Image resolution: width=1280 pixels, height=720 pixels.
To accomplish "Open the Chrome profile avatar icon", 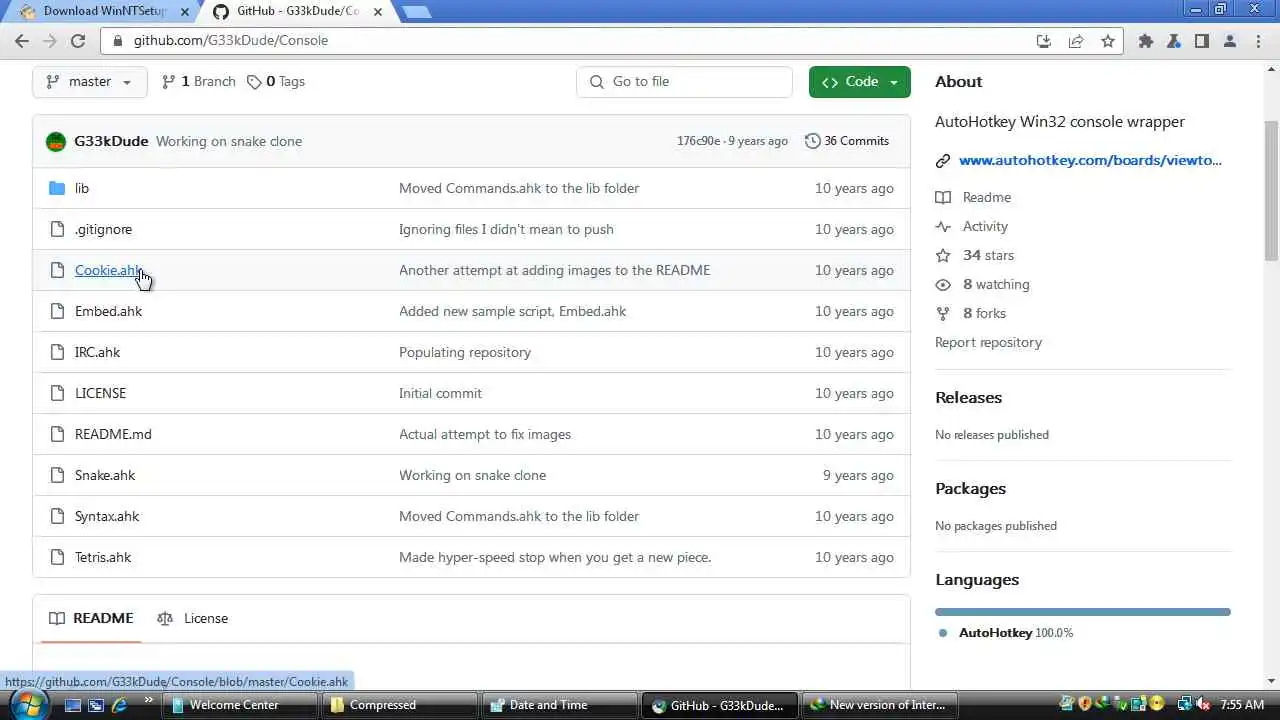I will click(1230, 41).
